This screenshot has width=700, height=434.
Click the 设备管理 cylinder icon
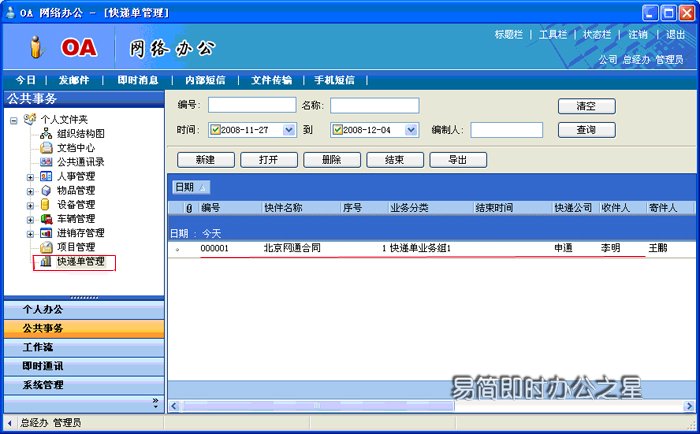[45, 204]
